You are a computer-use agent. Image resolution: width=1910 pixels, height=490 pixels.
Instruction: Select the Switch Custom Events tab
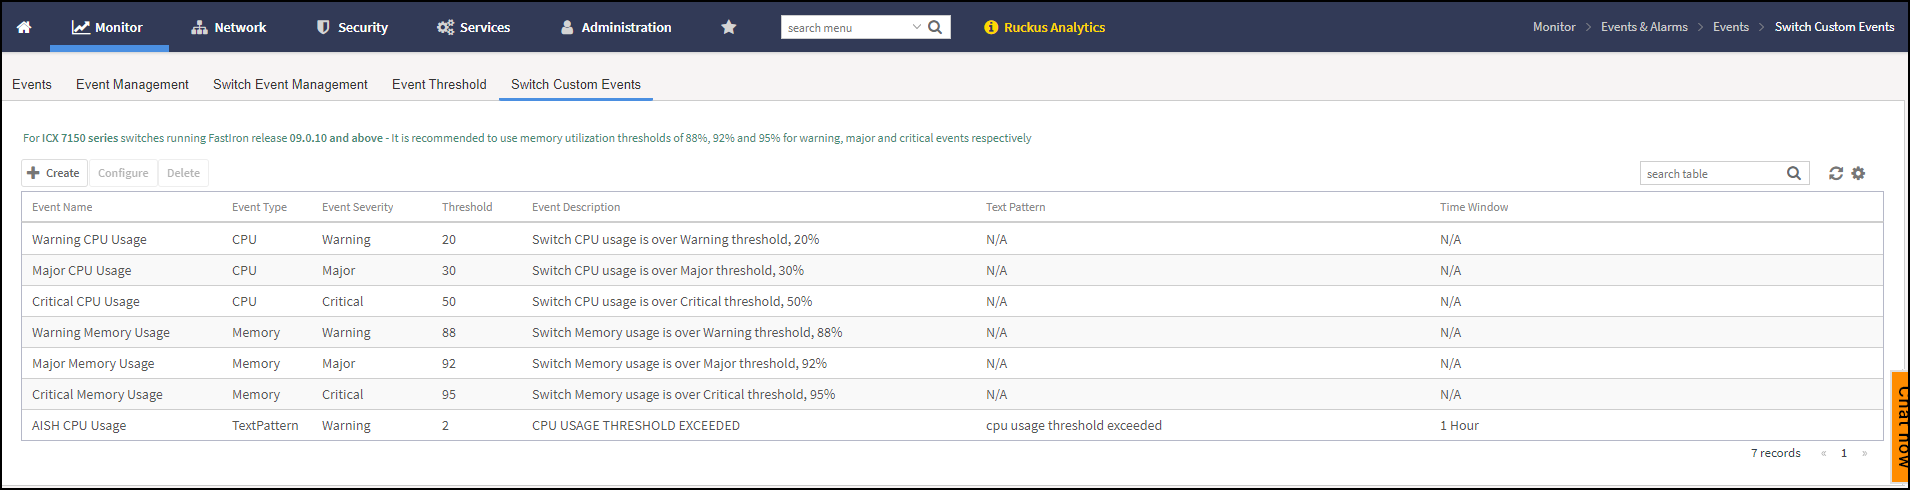coord(576,84)
